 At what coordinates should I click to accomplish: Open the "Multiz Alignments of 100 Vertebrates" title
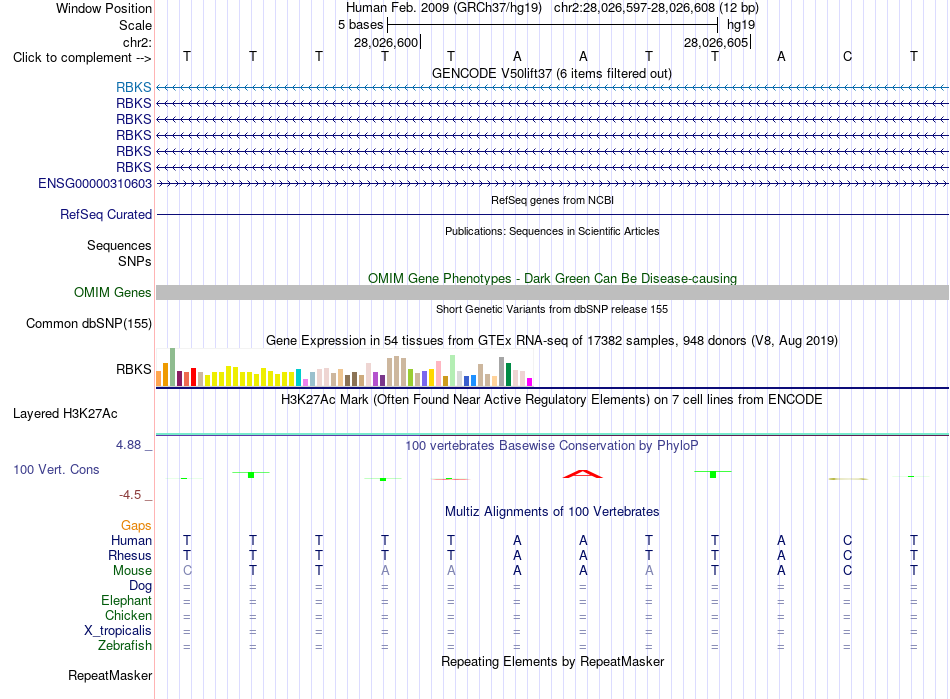click(552, 511)
